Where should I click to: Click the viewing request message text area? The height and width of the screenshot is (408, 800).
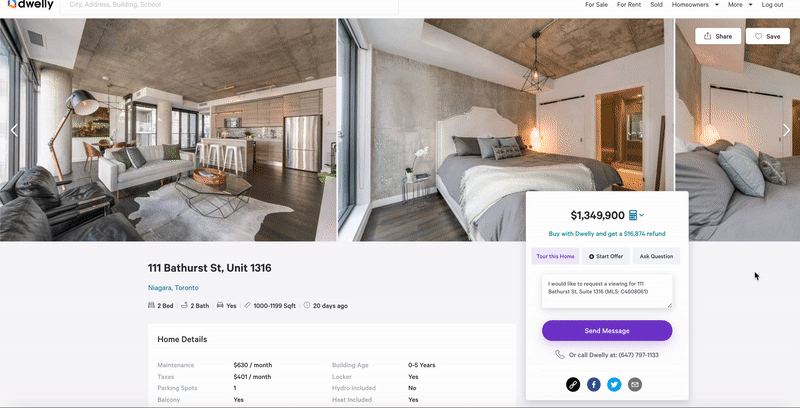[607, 291]
